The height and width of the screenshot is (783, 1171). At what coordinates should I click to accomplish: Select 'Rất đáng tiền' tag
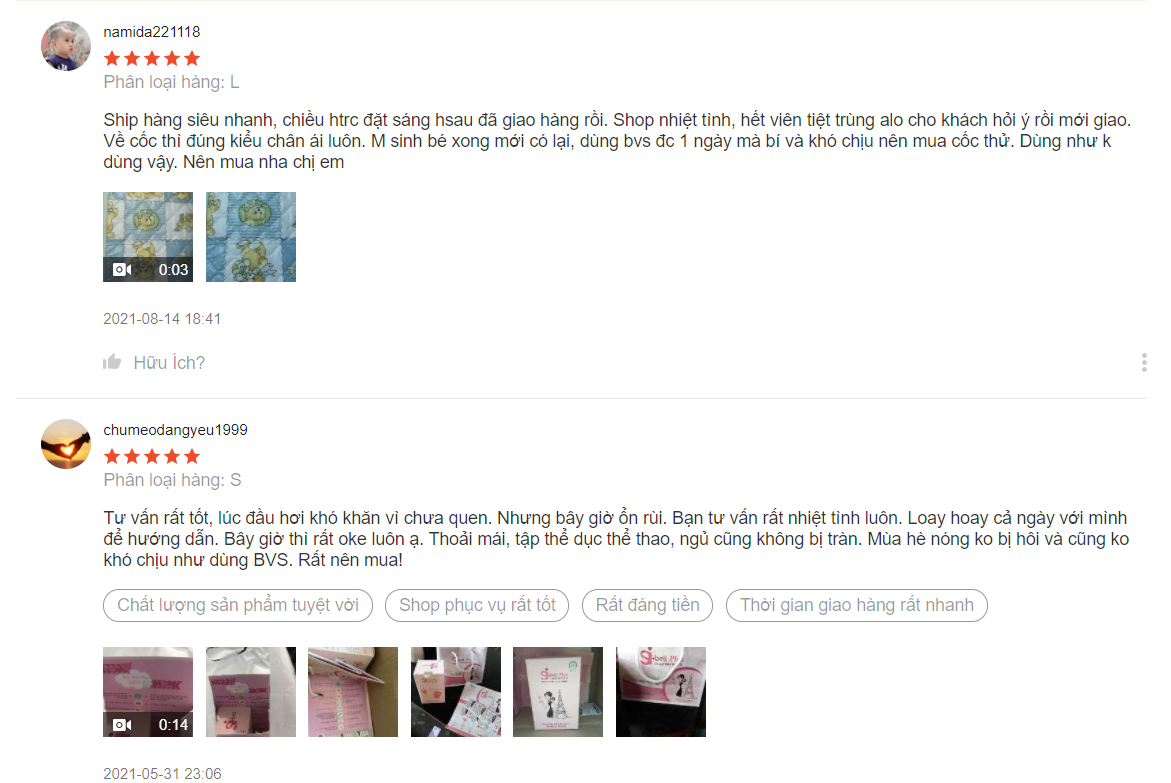(647, 605)
